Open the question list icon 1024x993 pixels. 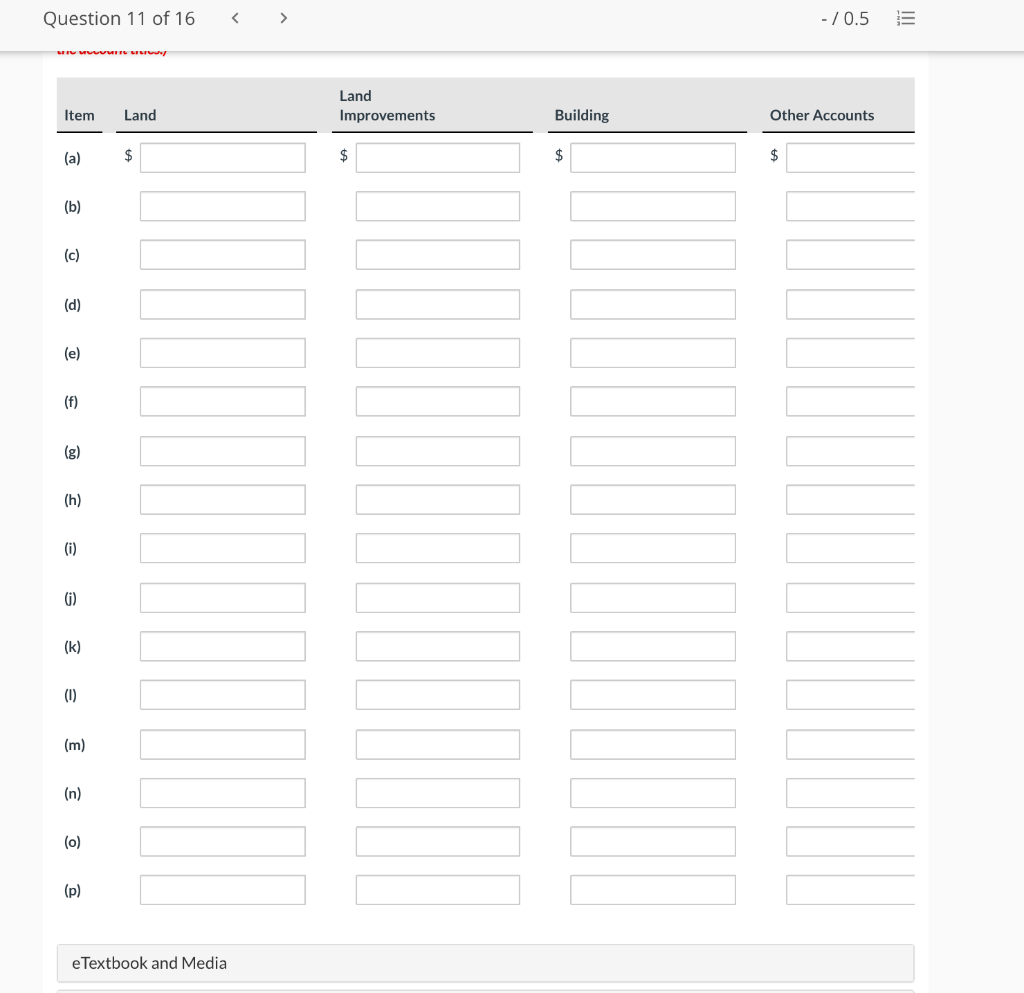click(906, 18)
